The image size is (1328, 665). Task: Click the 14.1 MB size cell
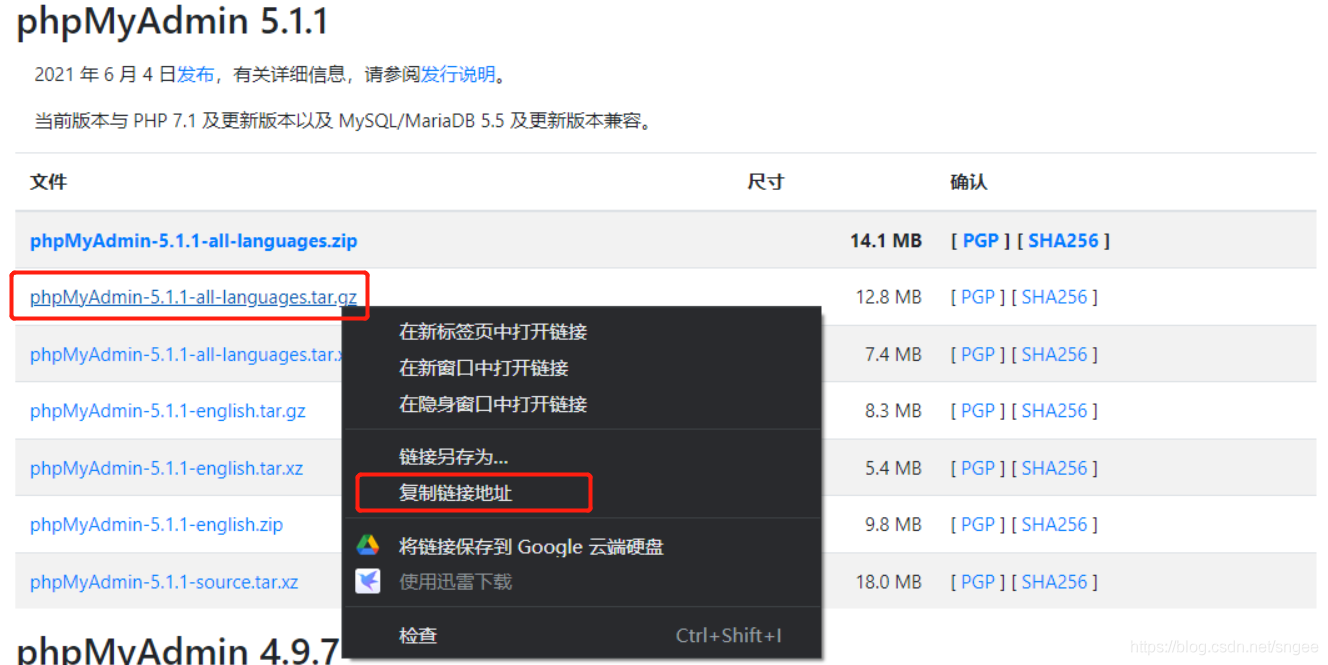click(x=886, y=241)
